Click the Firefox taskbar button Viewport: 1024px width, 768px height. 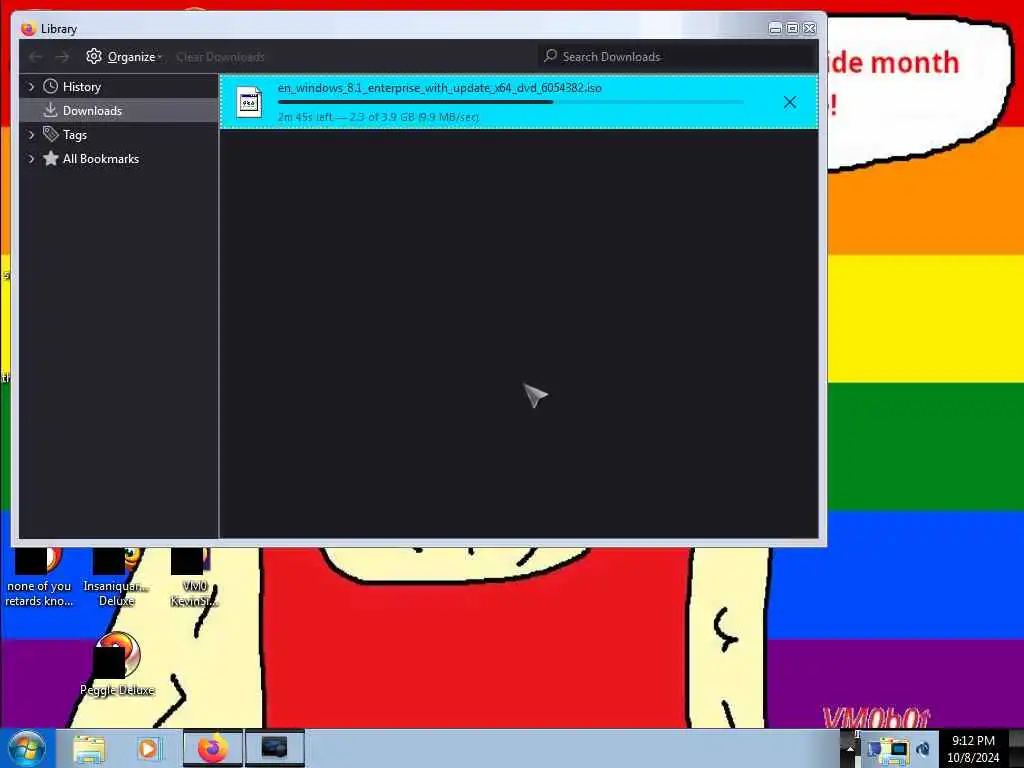[x=212, y=748]
